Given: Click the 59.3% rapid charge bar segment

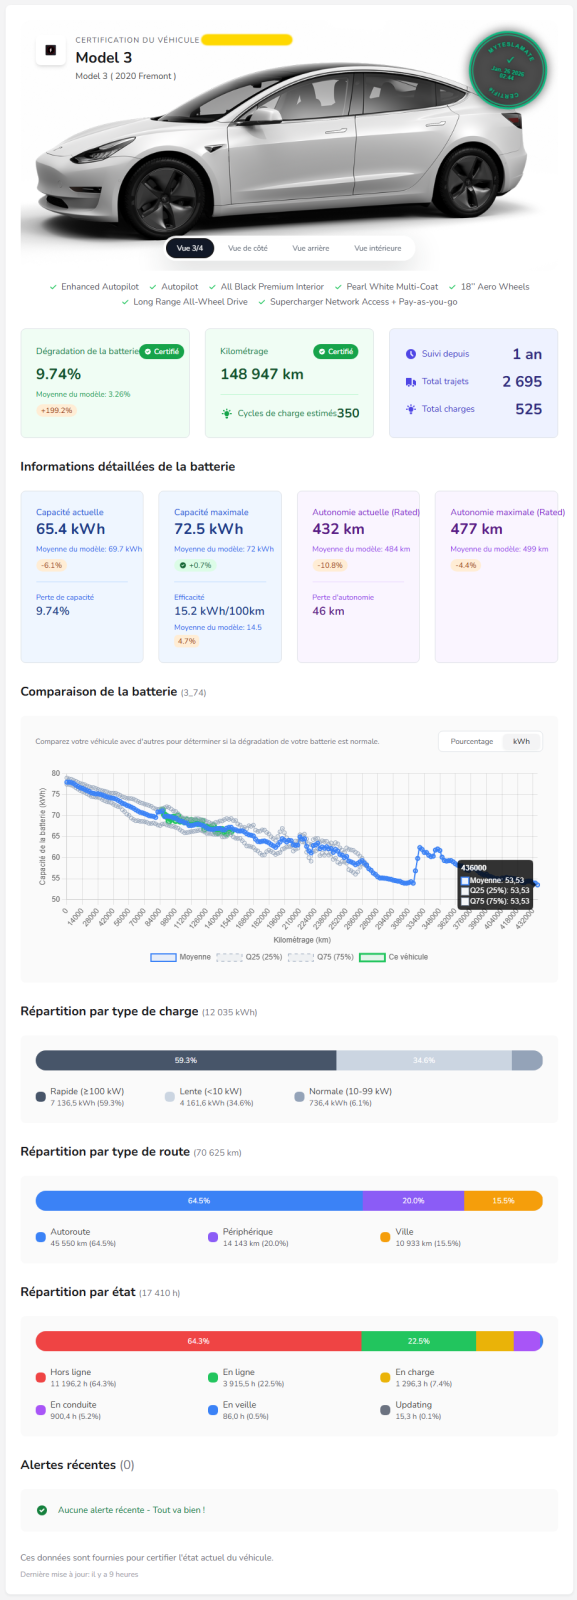Looking at the screenshot, I should point(186,1060).
